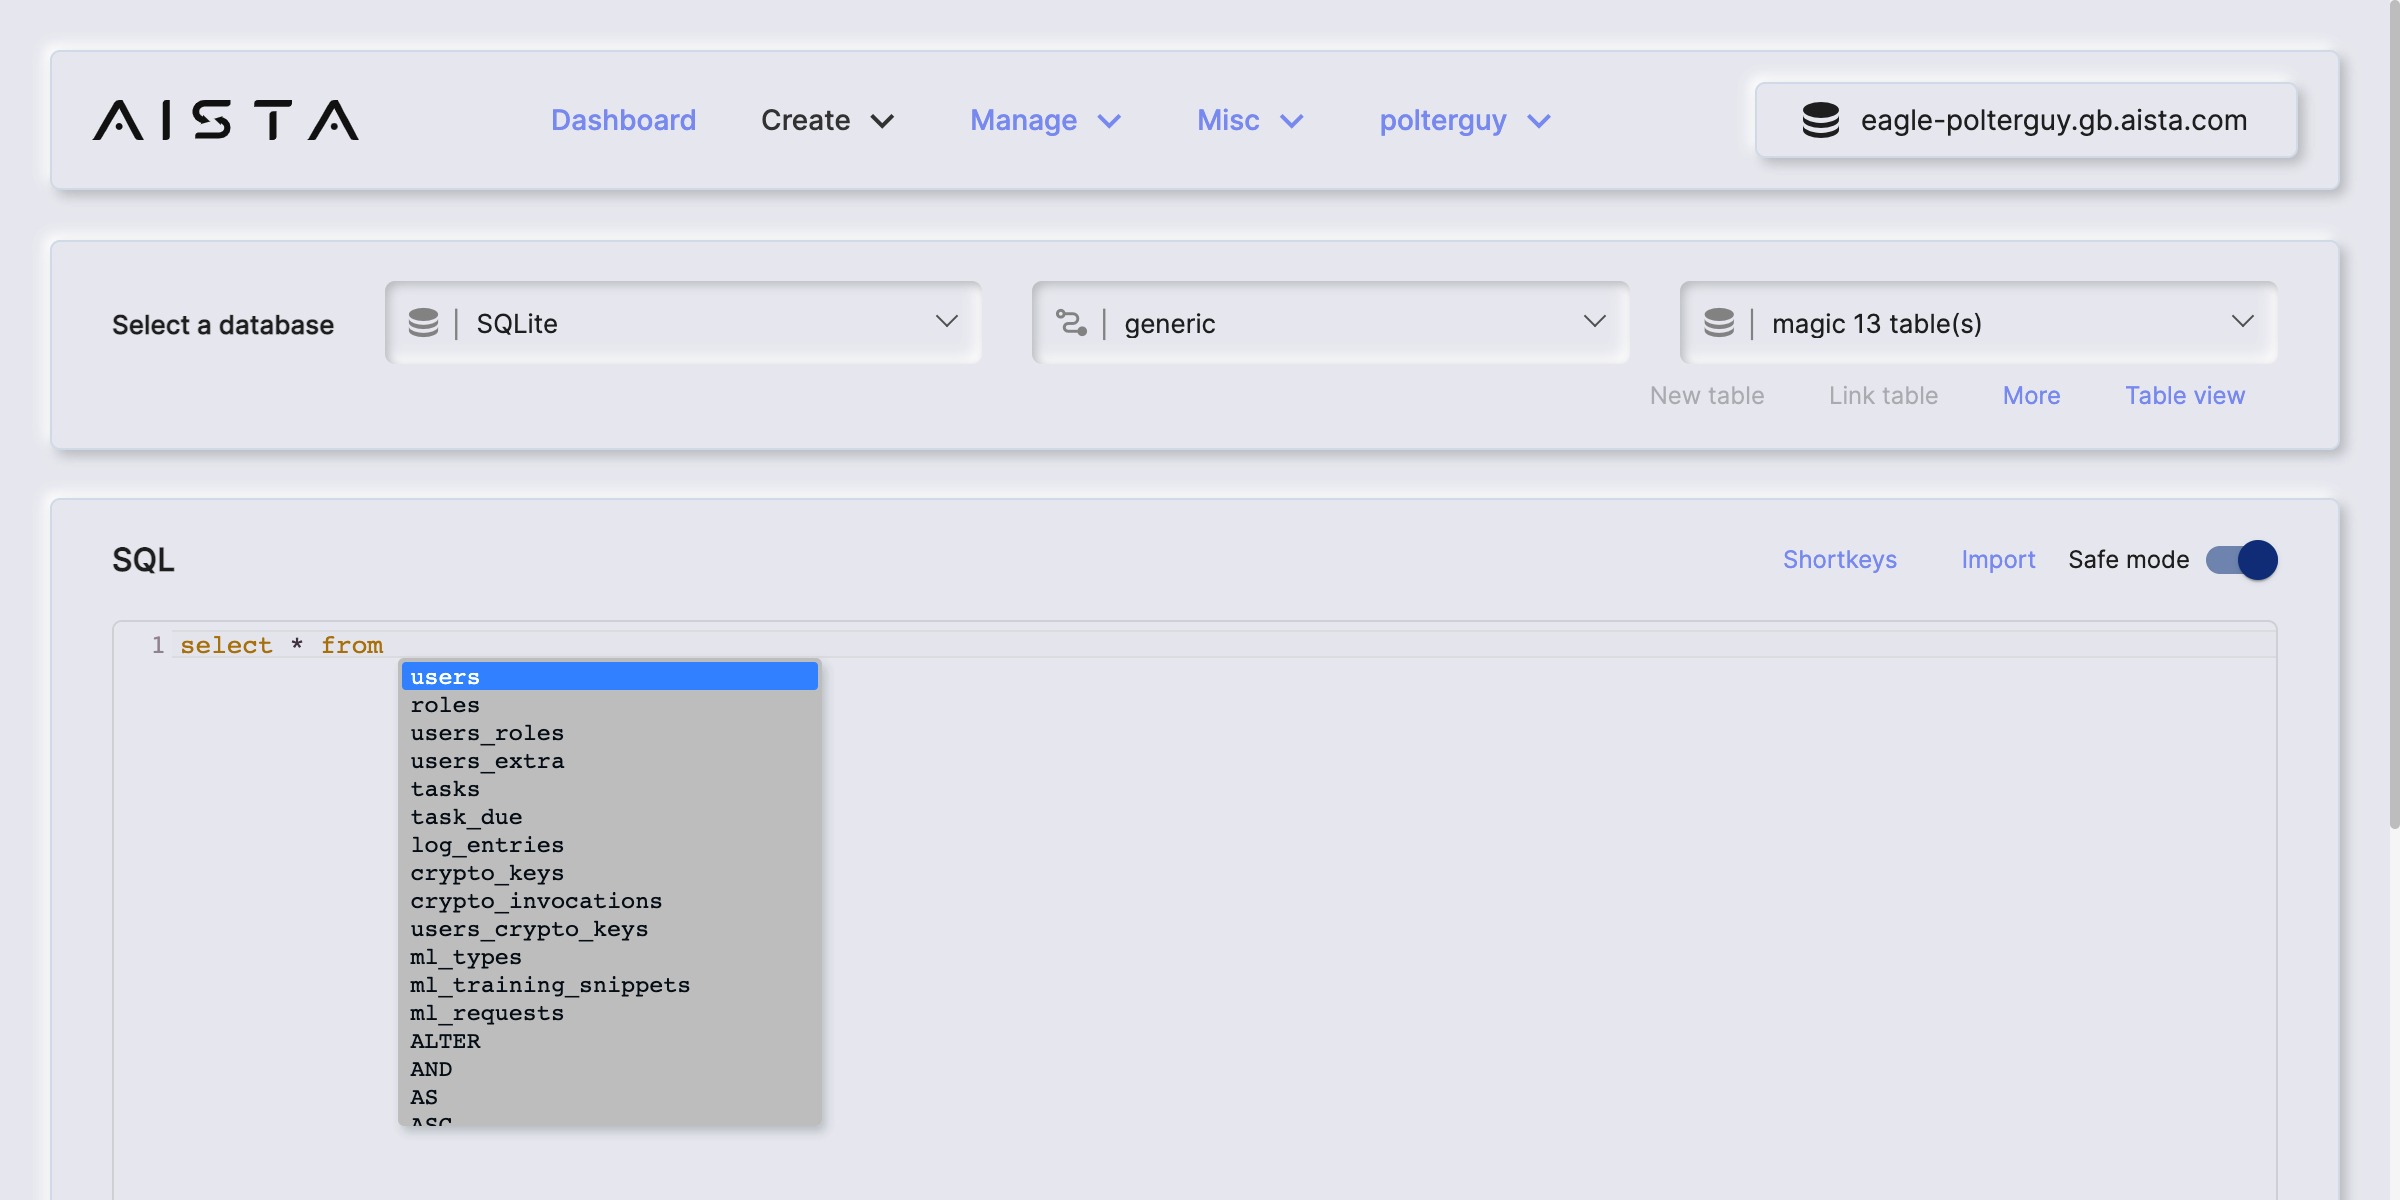Viewport: 2400px width, 1200px height.
Task: Open the magic 13 table(s) dropdown
Action: (x=1978, y=323)
